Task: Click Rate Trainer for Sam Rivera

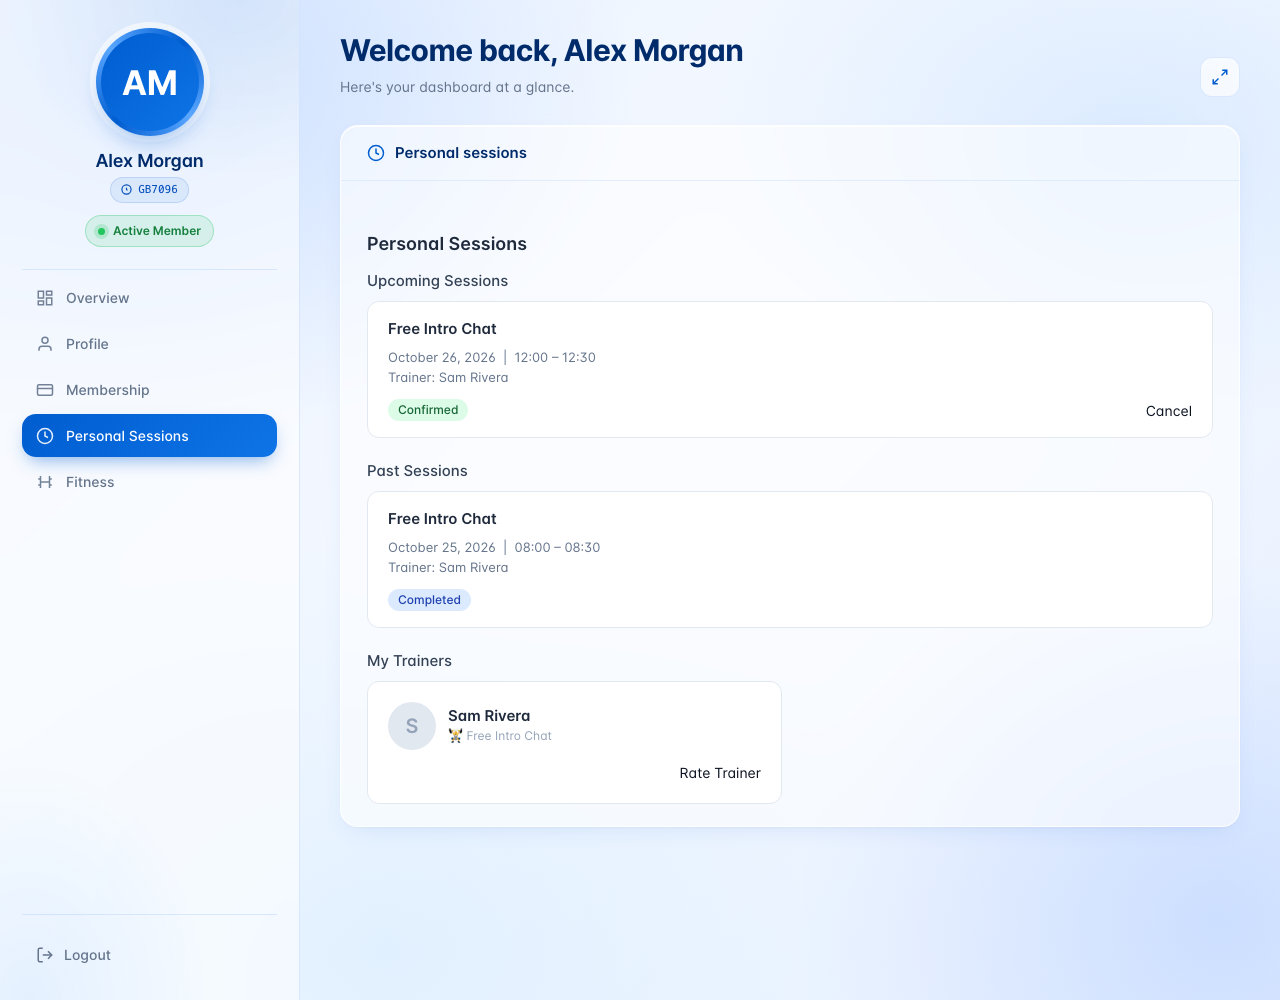Action: [720, 773]
